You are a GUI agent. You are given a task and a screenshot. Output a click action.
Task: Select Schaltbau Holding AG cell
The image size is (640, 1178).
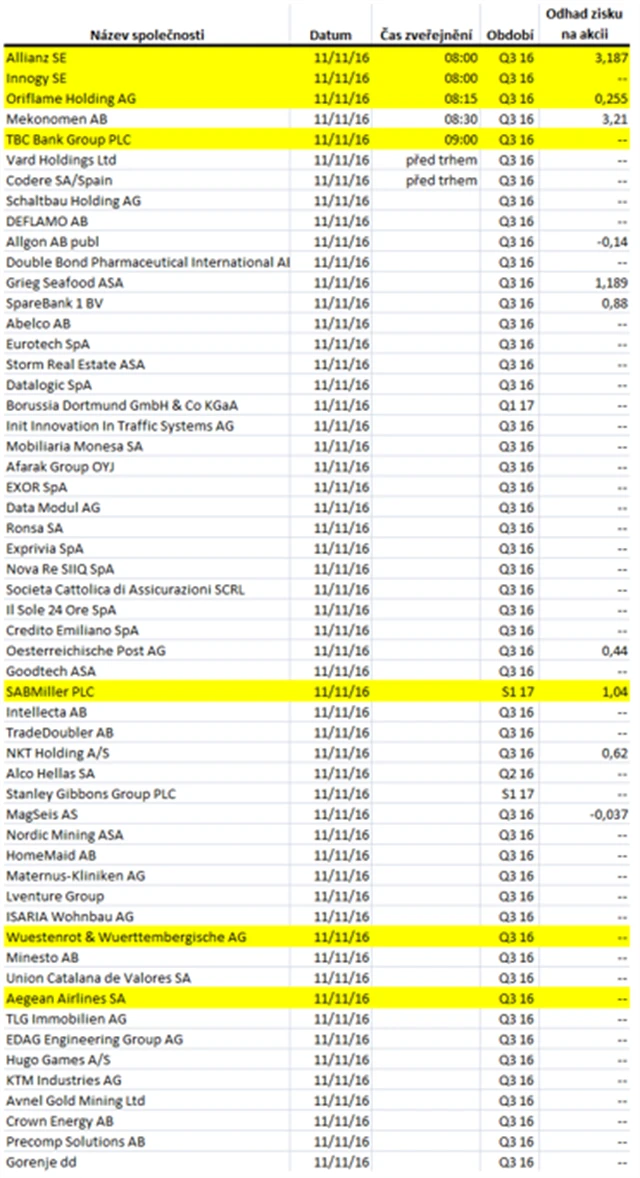point(74,201)
